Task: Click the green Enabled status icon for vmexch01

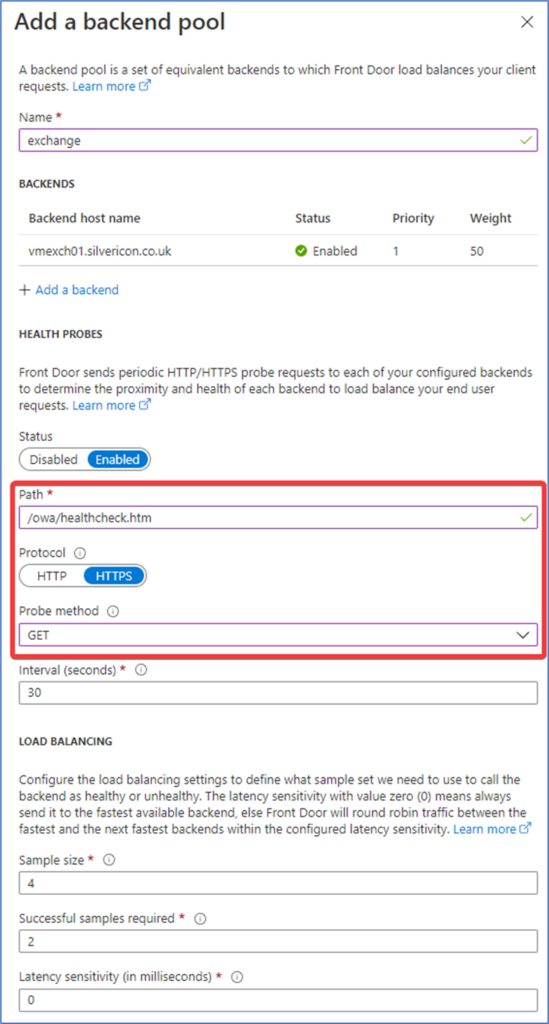Action: point(301,251)
